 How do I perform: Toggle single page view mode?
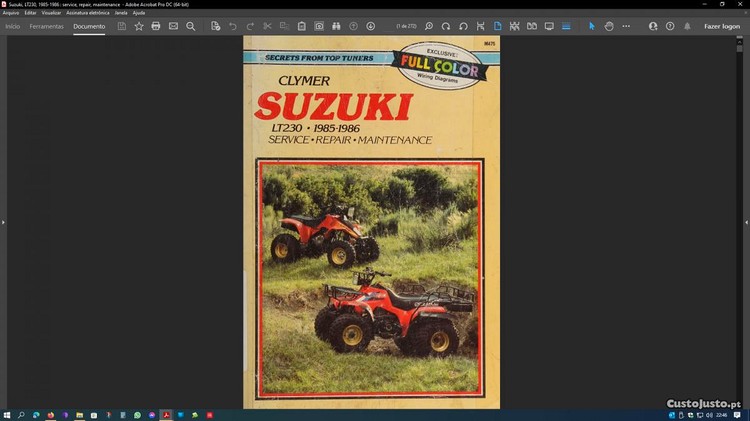pos(499,26)
